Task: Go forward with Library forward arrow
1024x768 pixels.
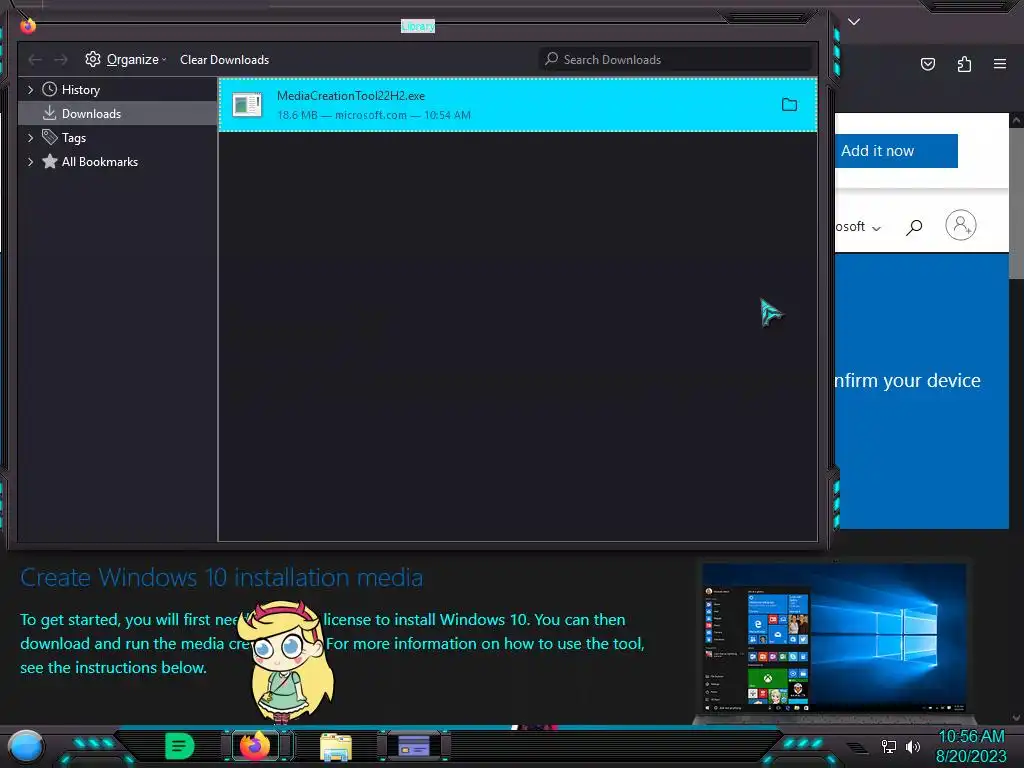Action: pyautogui.click(x=61, y=60)
